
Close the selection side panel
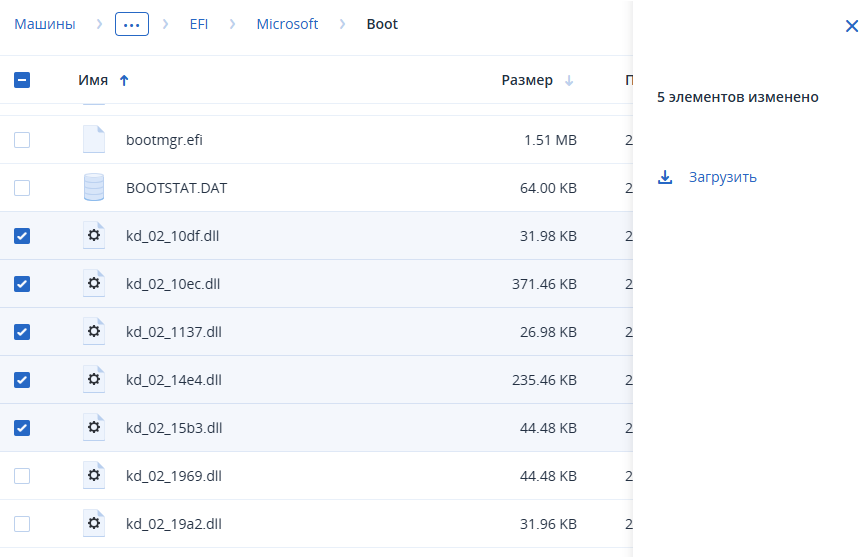(x=852, y=25)
